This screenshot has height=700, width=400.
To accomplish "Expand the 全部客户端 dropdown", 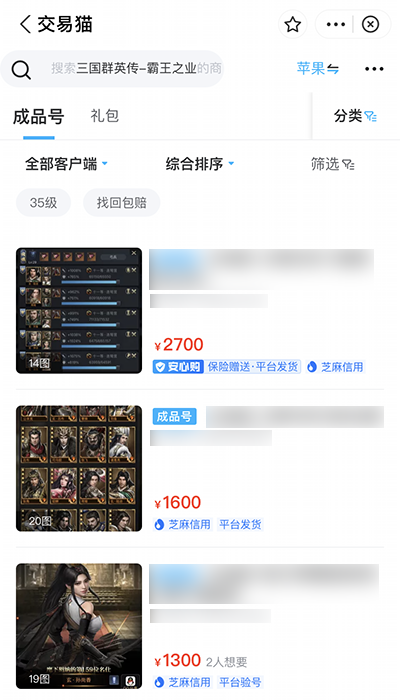I will click(x=66, y=164).
